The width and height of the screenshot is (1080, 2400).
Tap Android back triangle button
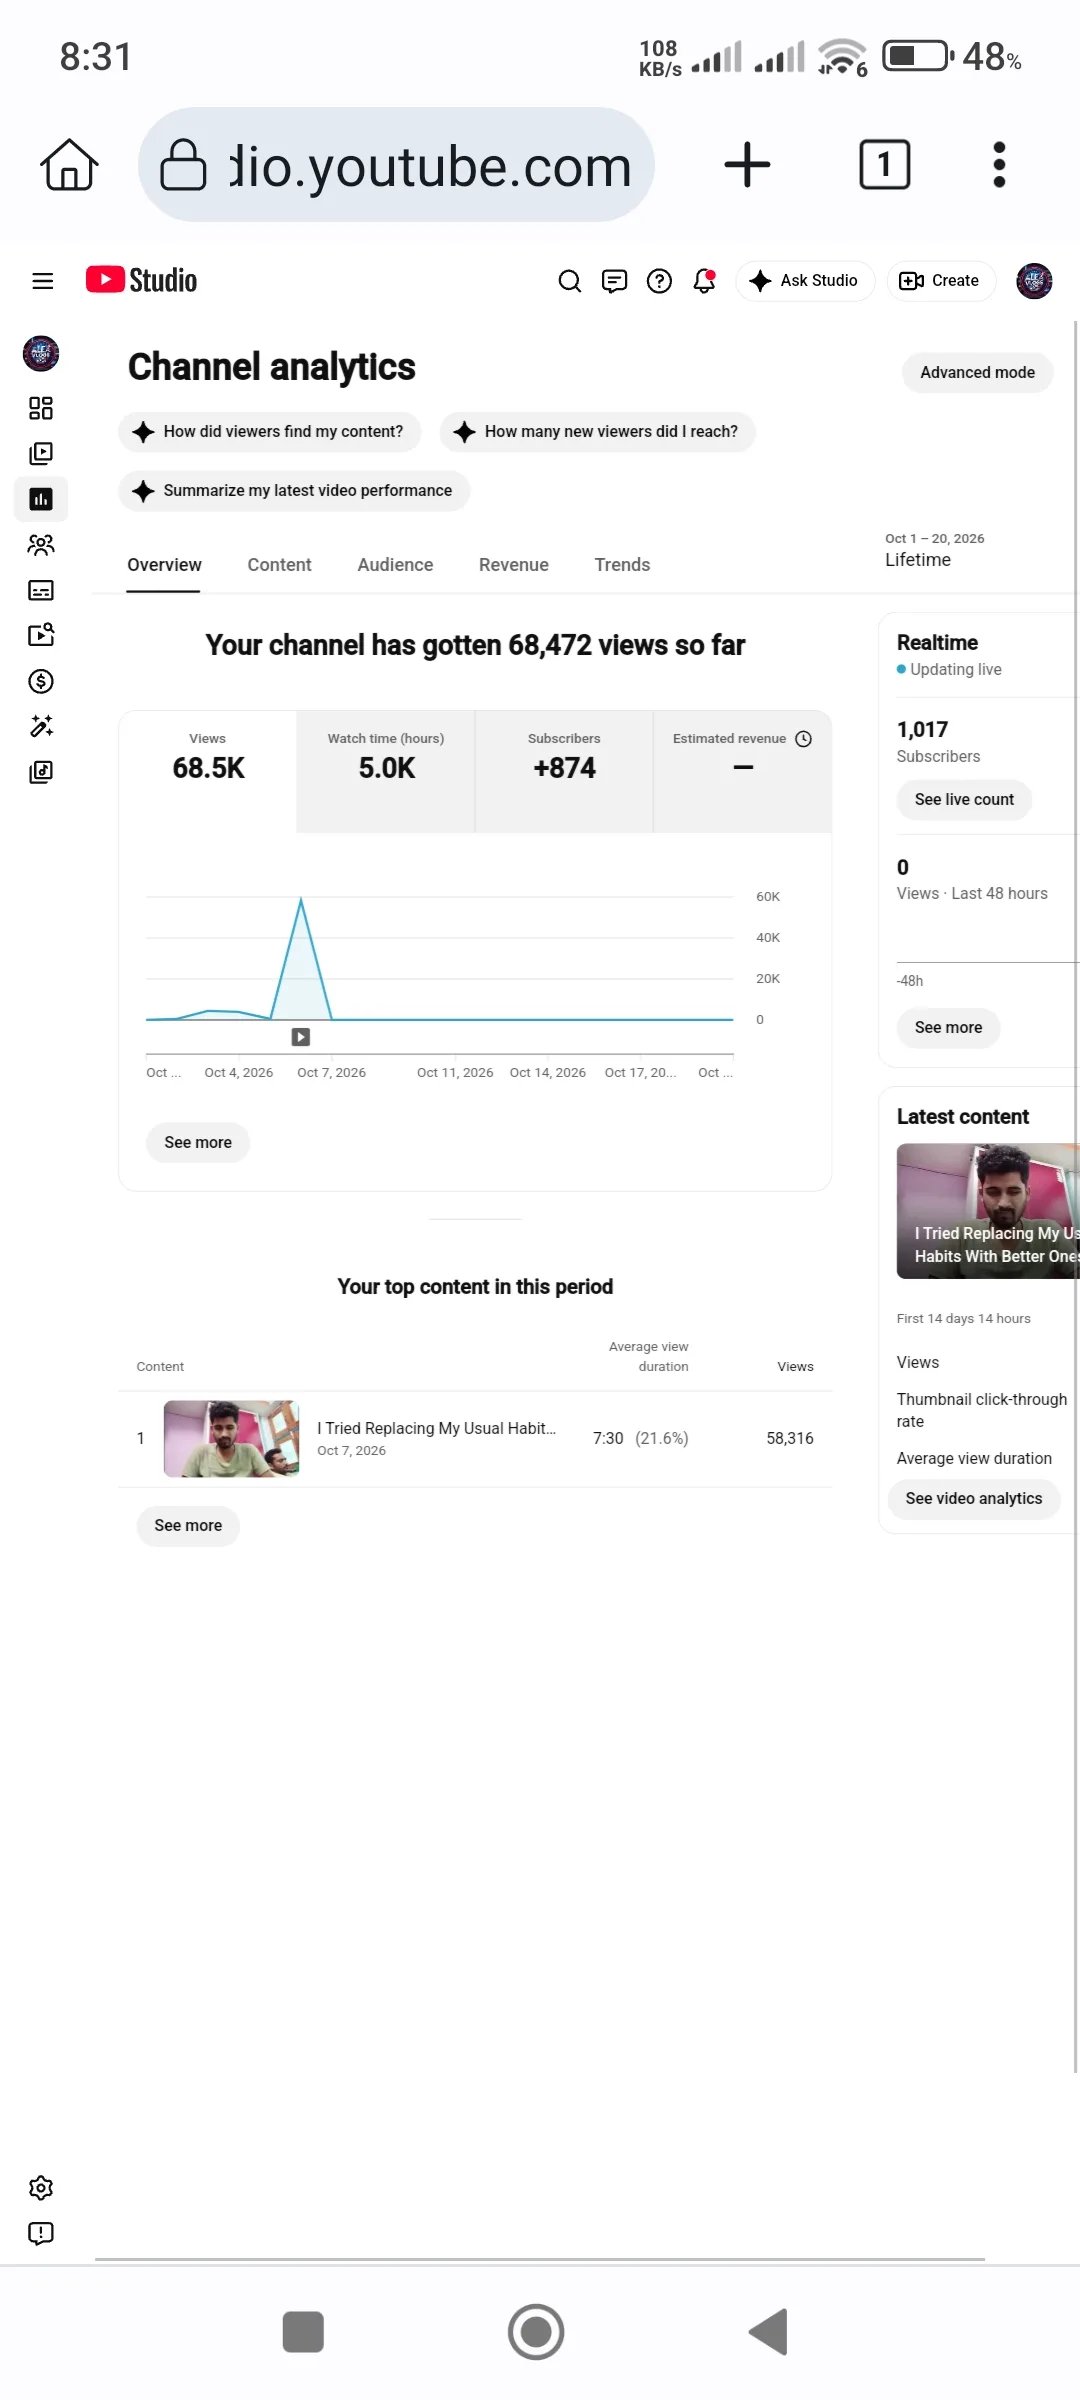point(769,2332)
